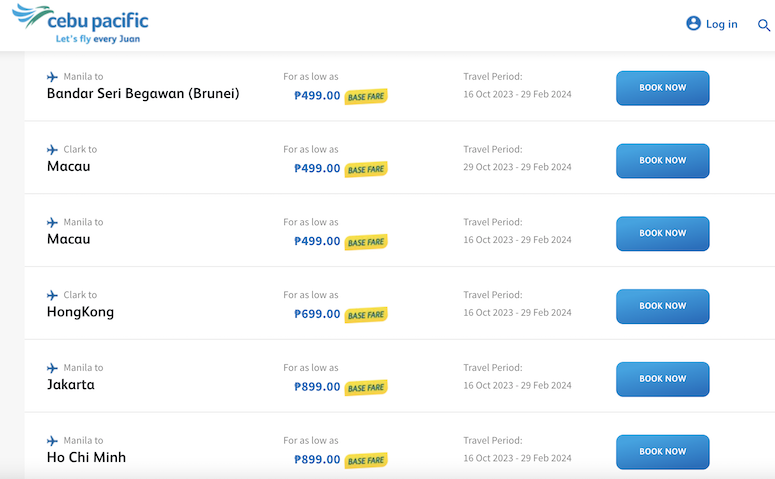The height and width of the screenshot is (479, 775).
Task: Click the Cebu Pacific logo
Action: (80, 24)
